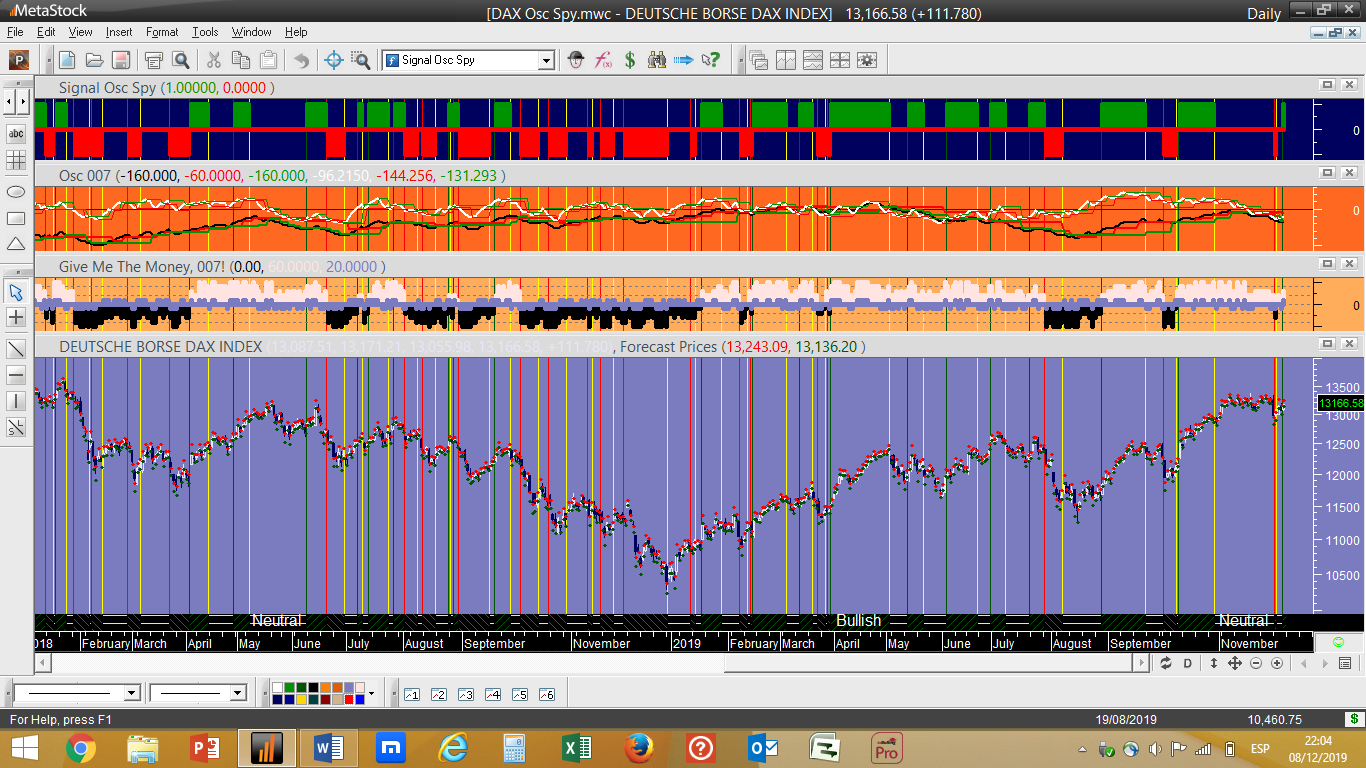Viewport: 1366px width, 768px height.
Task: Open the System Tester dollar icon
Action: [x=630, y=60]
